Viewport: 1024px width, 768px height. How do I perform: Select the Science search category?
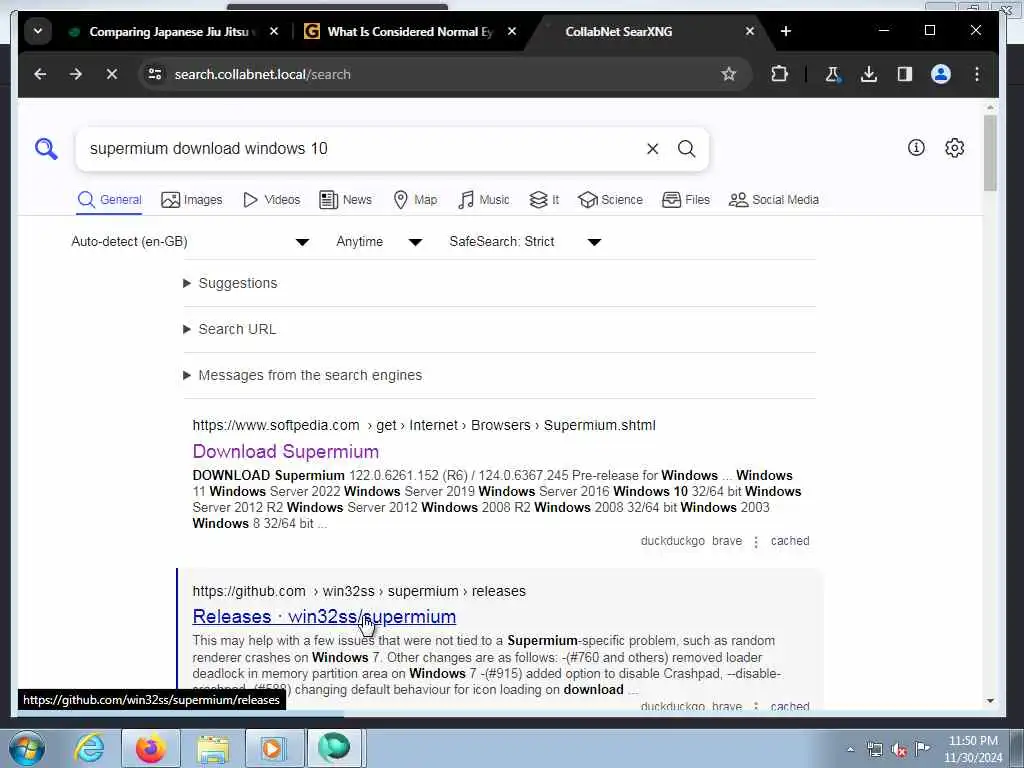click(x=611, y=200)
